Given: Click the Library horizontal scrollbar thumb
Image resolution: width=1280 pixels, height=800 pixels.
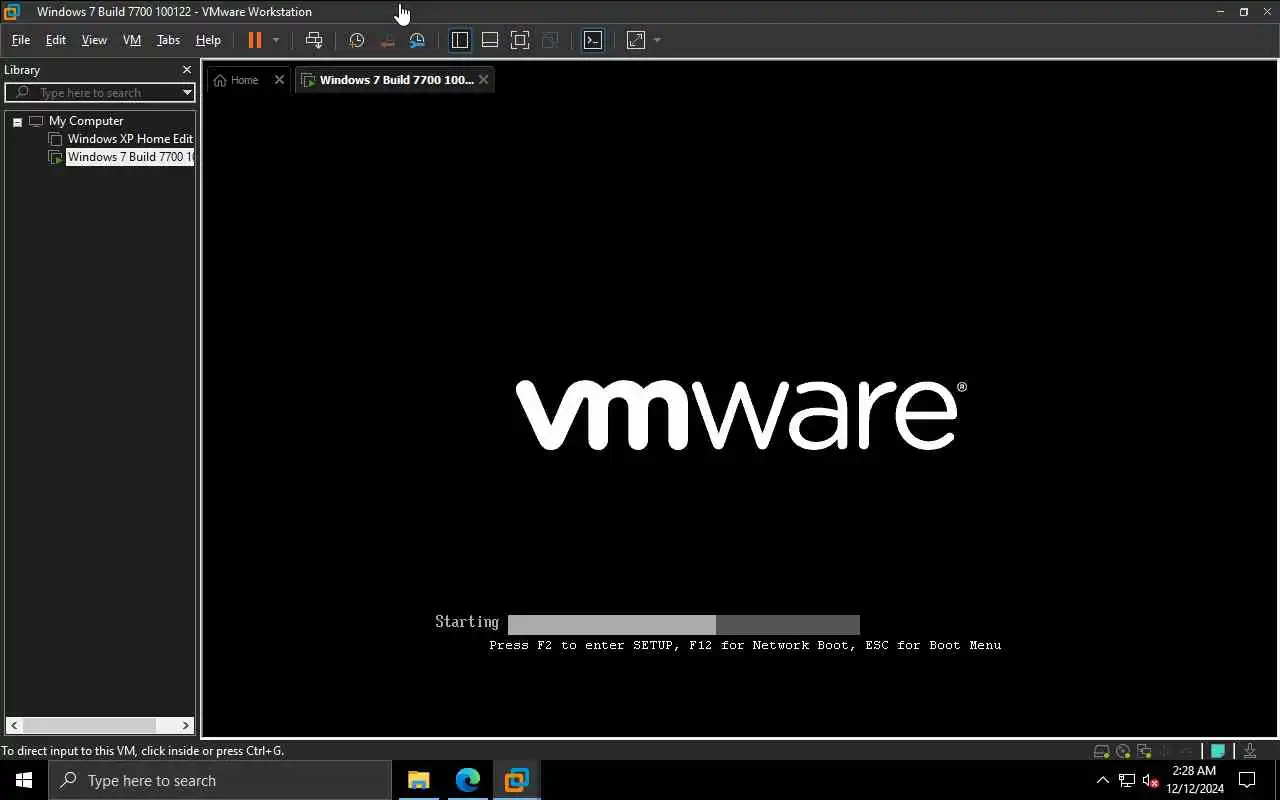Looking at the screenshot, I should 88,725.
